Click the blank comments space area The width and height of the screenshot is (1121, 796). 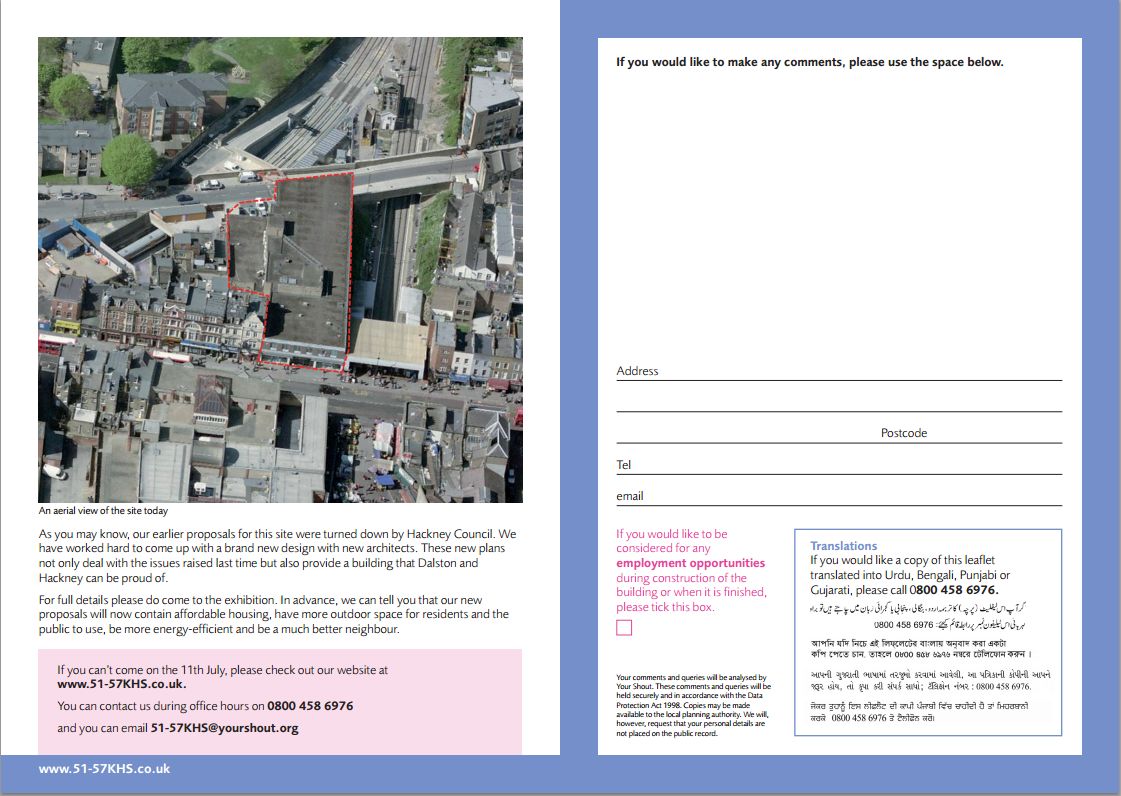point(838,210)
